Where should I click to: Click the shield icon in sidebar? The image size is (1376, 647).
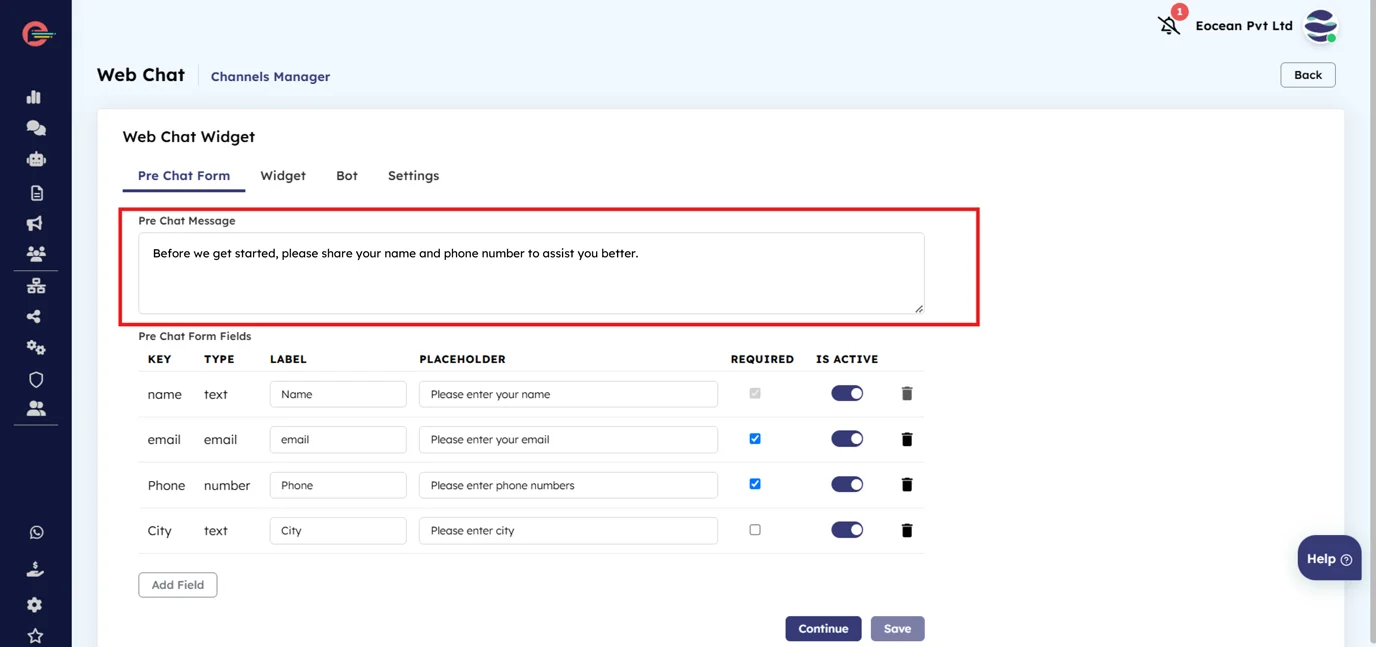point(36,379)
